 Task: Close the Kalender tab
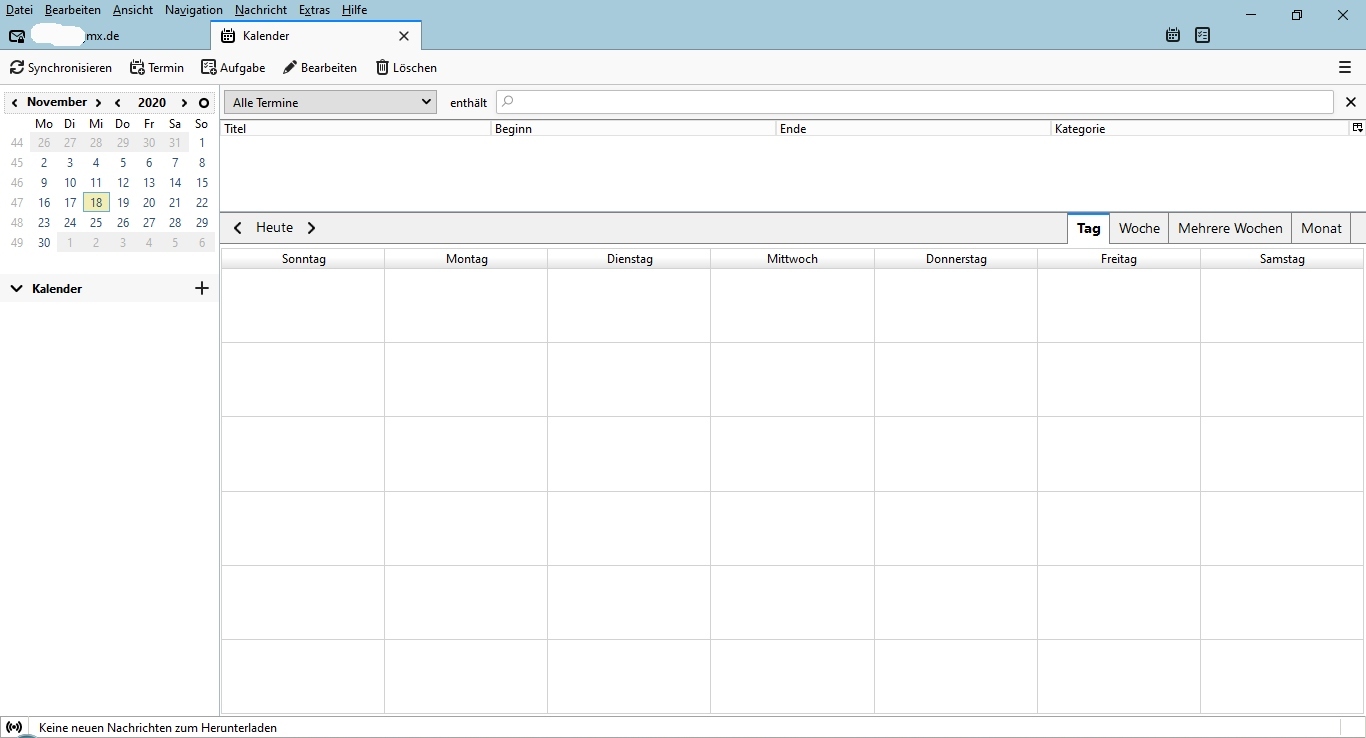(x=404, y=36)
